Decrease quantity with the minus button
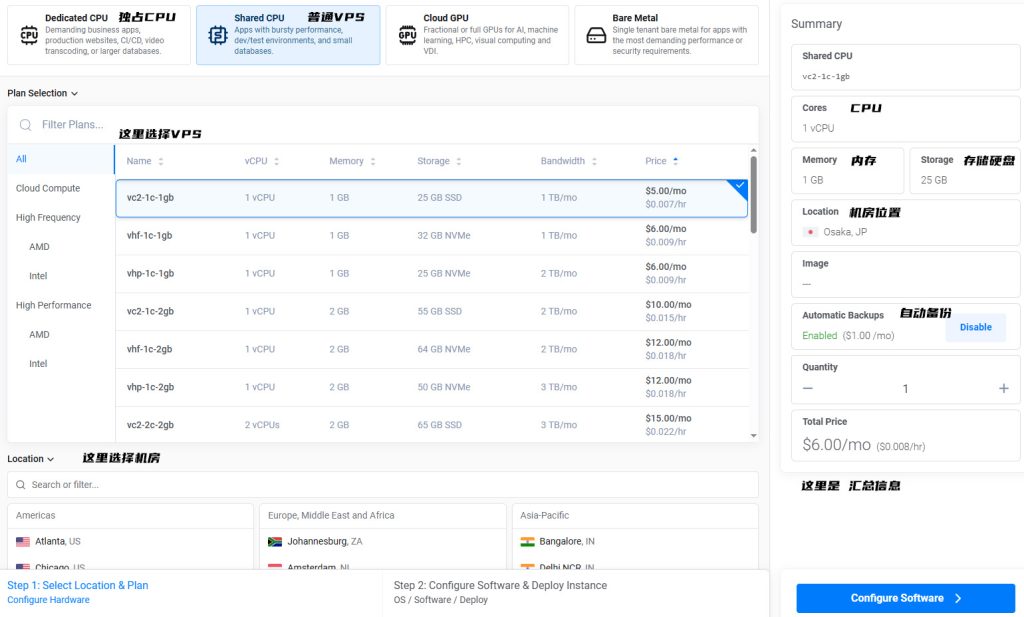The image size is (1024, 617). pos(808,388)
